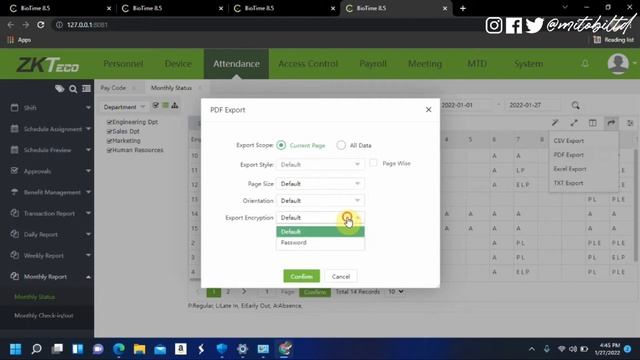640x360 pixels.
Task: Expand the Daily Report sidebar menu
Action: 47,234
